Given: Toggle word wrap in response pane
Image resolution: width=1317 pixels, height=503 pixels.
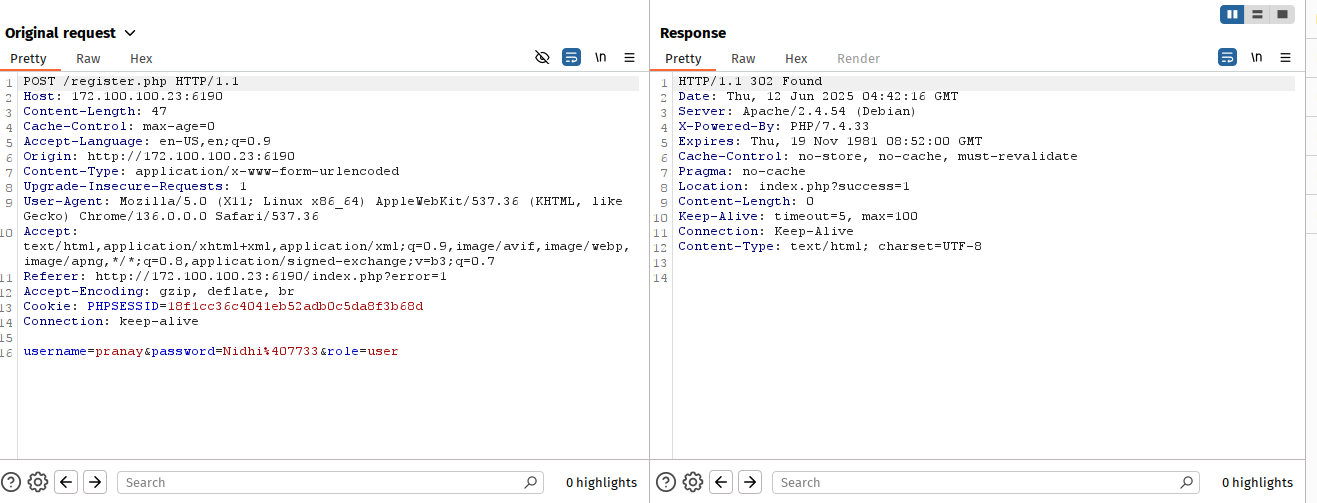Looking at the screenshot, I should click(1227, 58).
